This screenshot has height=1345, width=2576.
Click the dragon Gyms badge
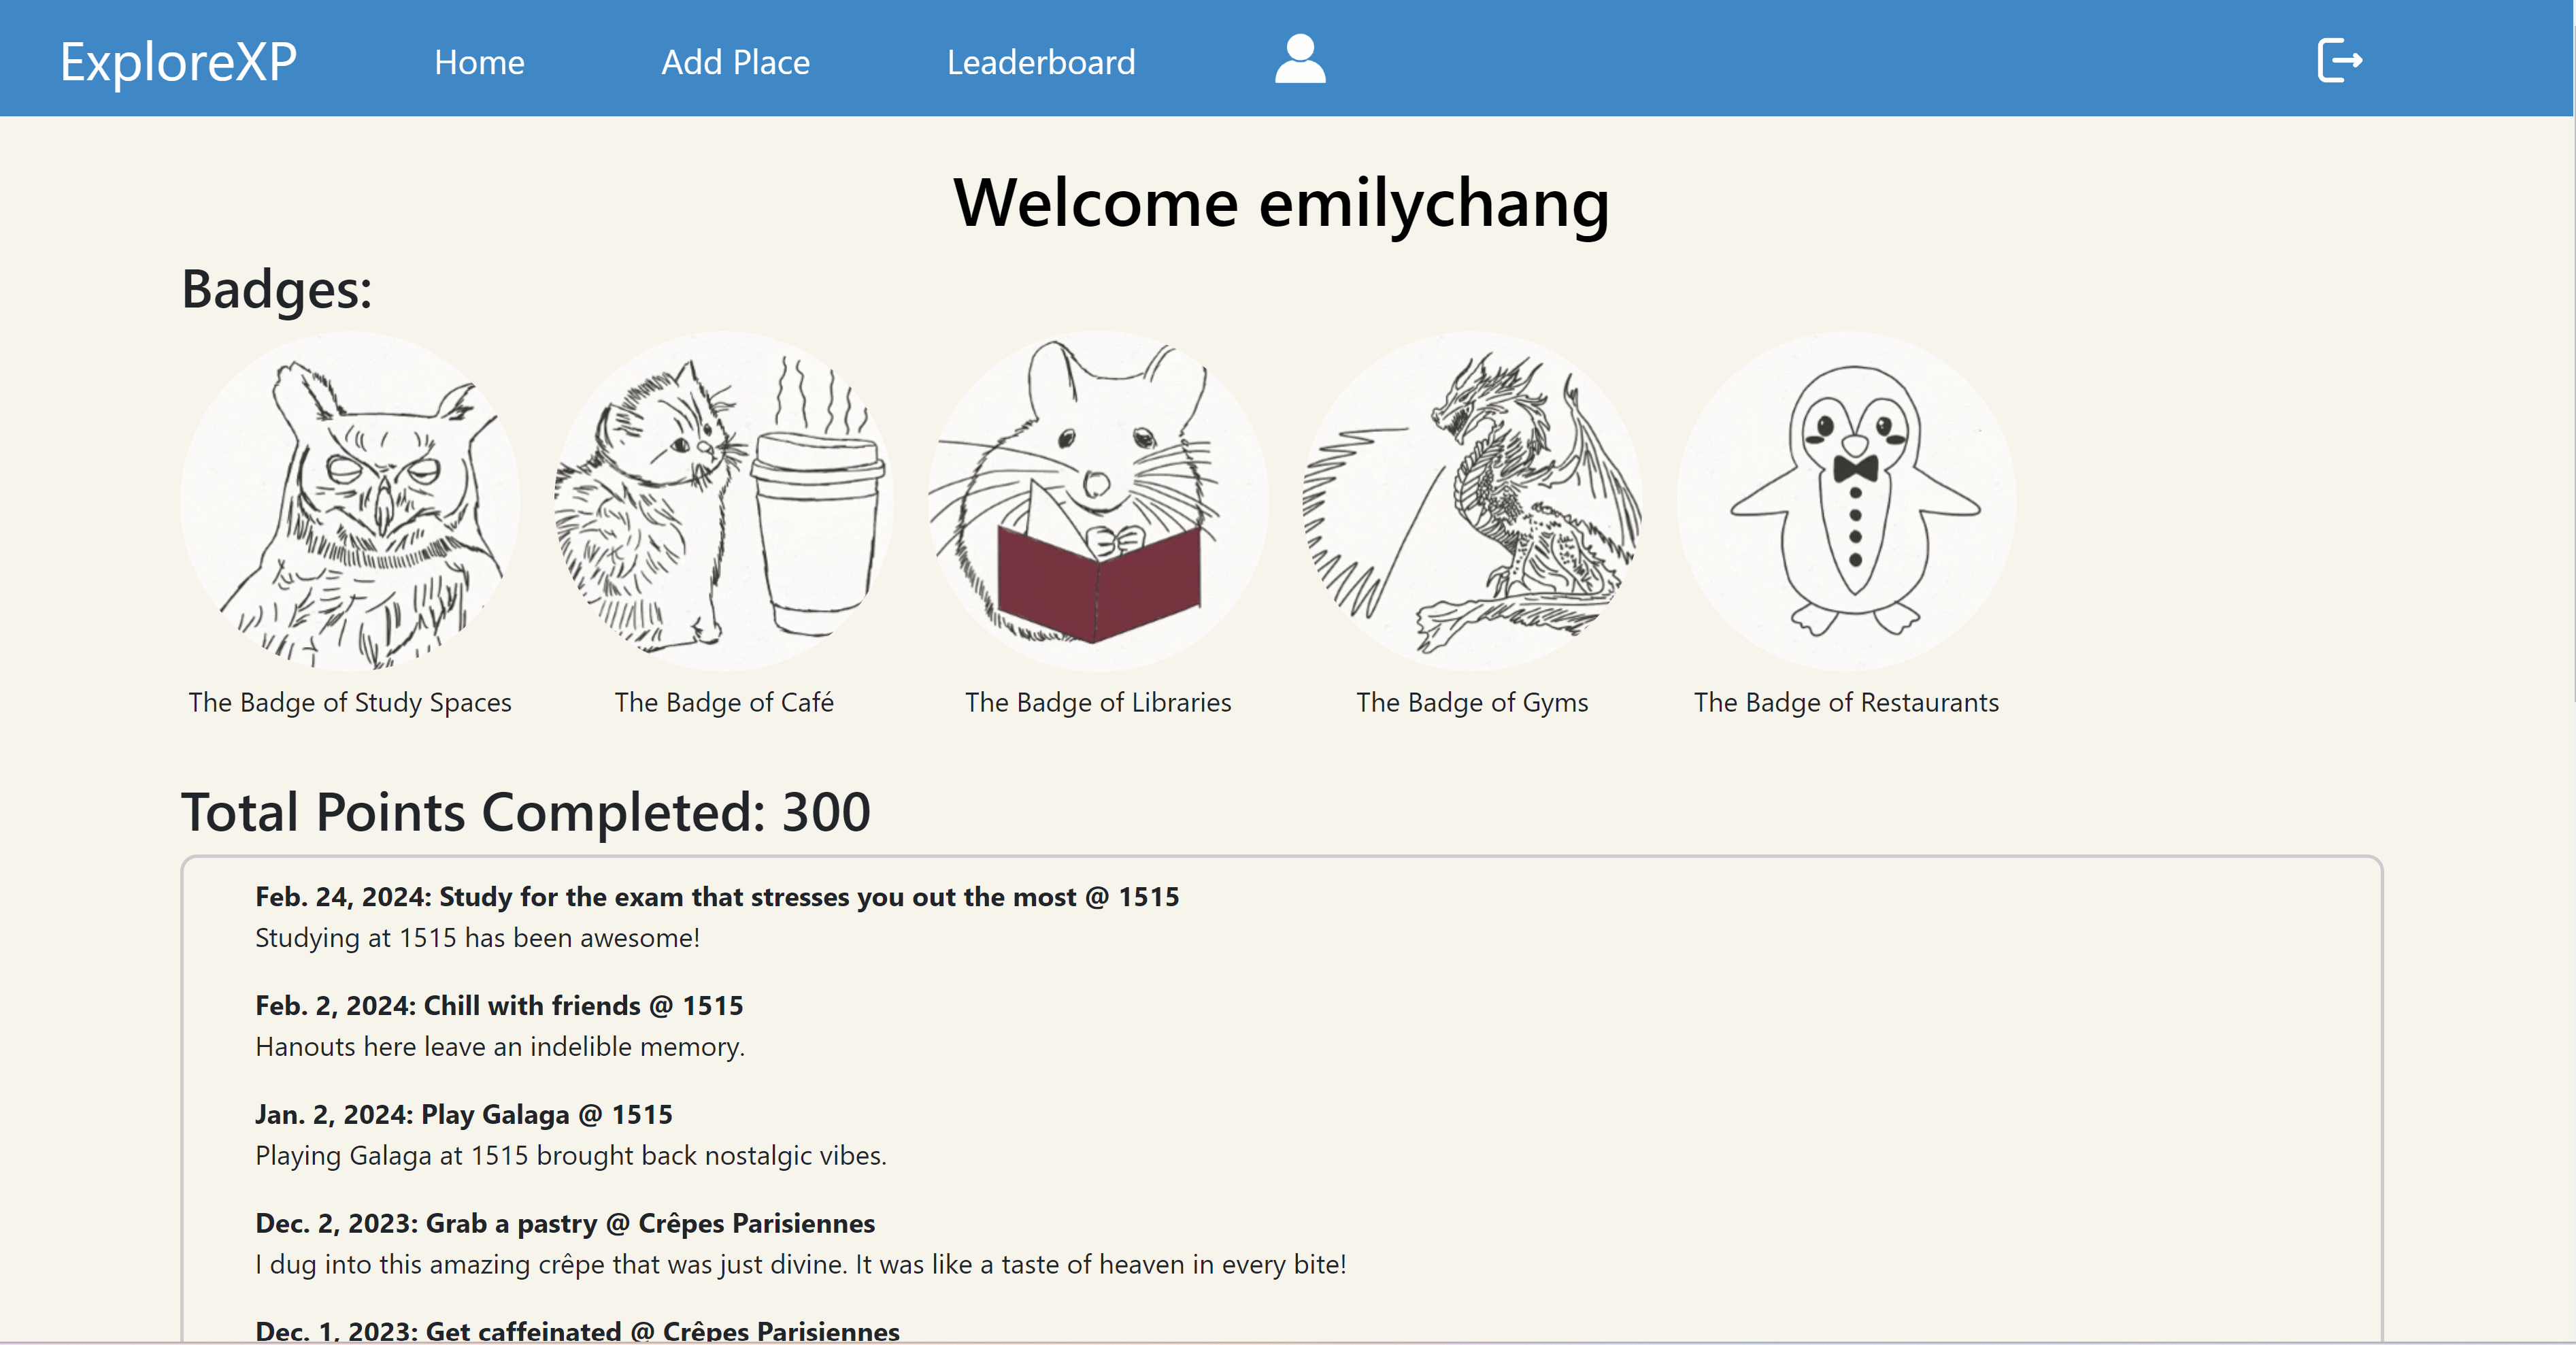pyautogui.click(x=1472, y=501)
